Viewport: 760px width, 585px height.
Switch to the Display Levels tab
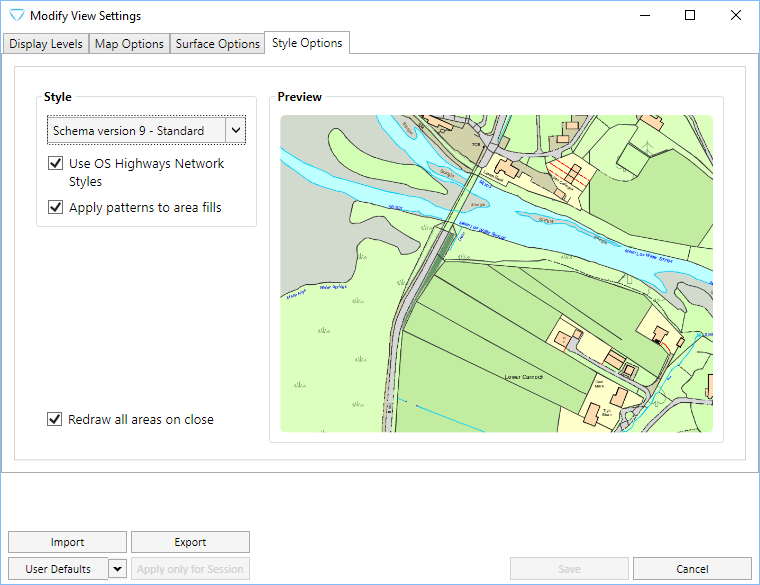click(45, 44)
